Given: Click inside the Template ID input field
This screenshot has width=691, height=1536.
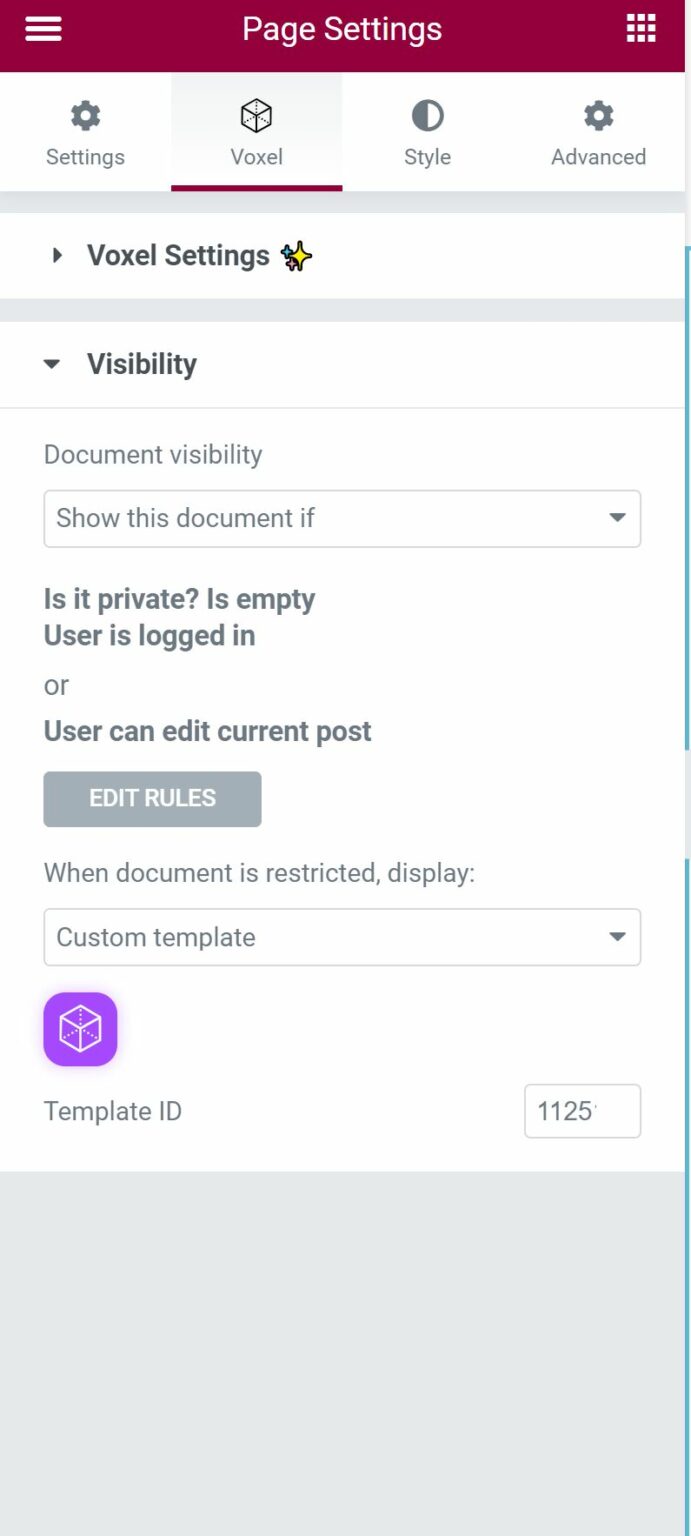Looking at the screenshot, I should tap(582, 1110).
